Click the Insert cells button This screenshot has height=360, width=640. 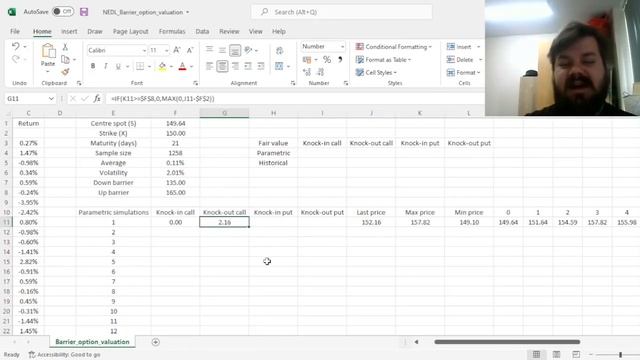pos(459,47)
